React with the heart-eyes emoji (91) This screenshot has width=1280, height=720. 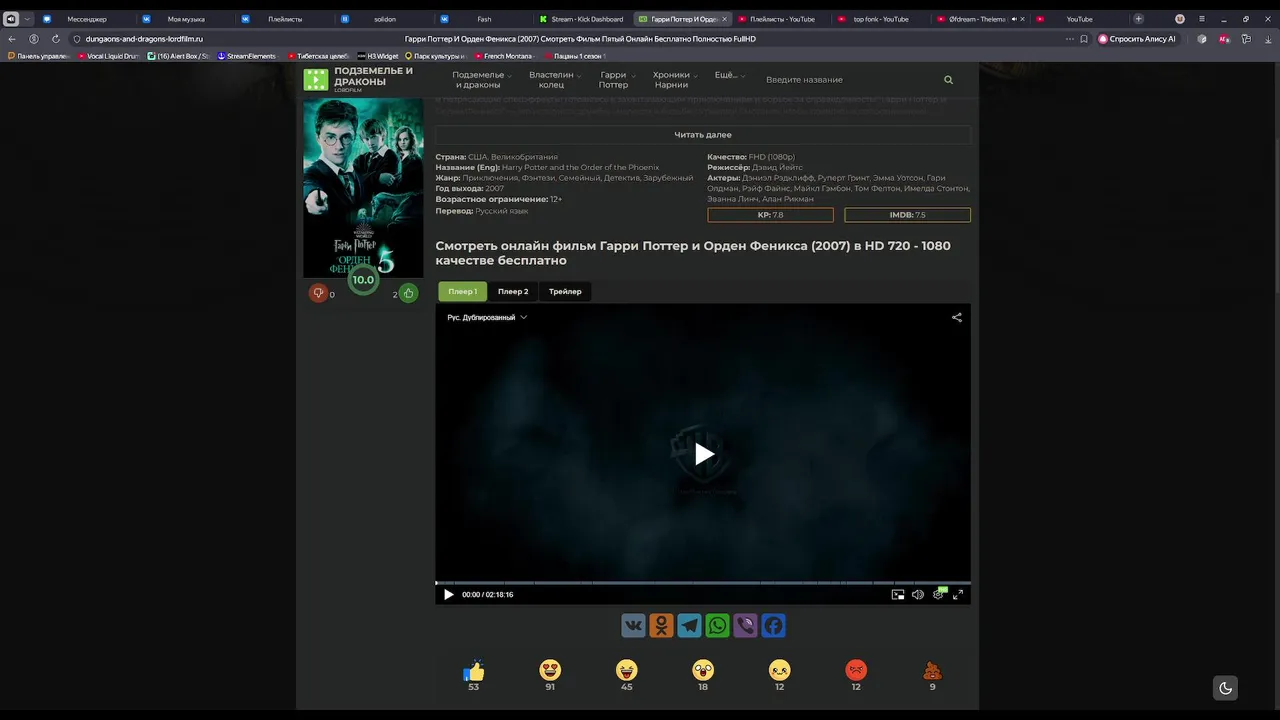(550, 670)
